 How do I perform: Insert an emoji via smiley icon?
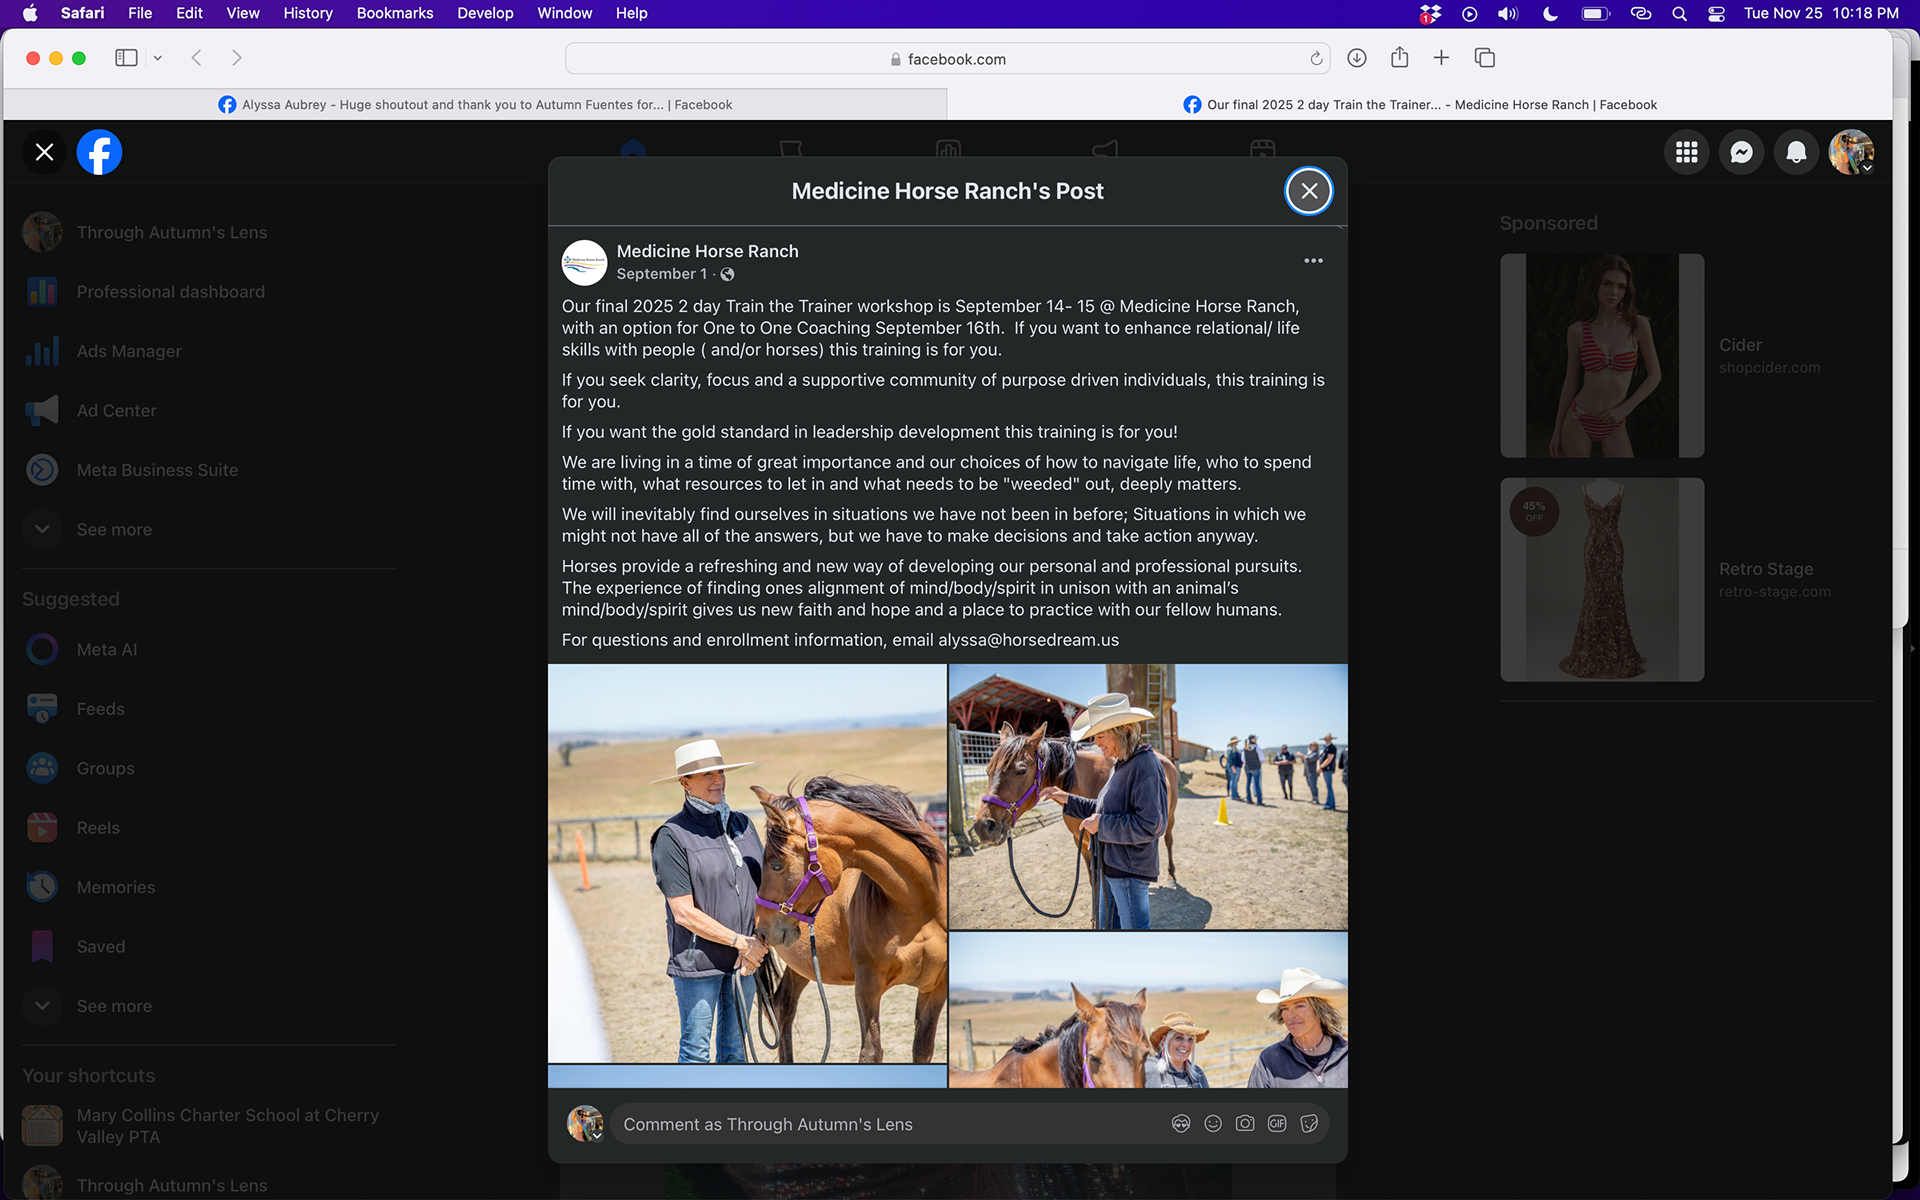click(x=1213, y=1123)
